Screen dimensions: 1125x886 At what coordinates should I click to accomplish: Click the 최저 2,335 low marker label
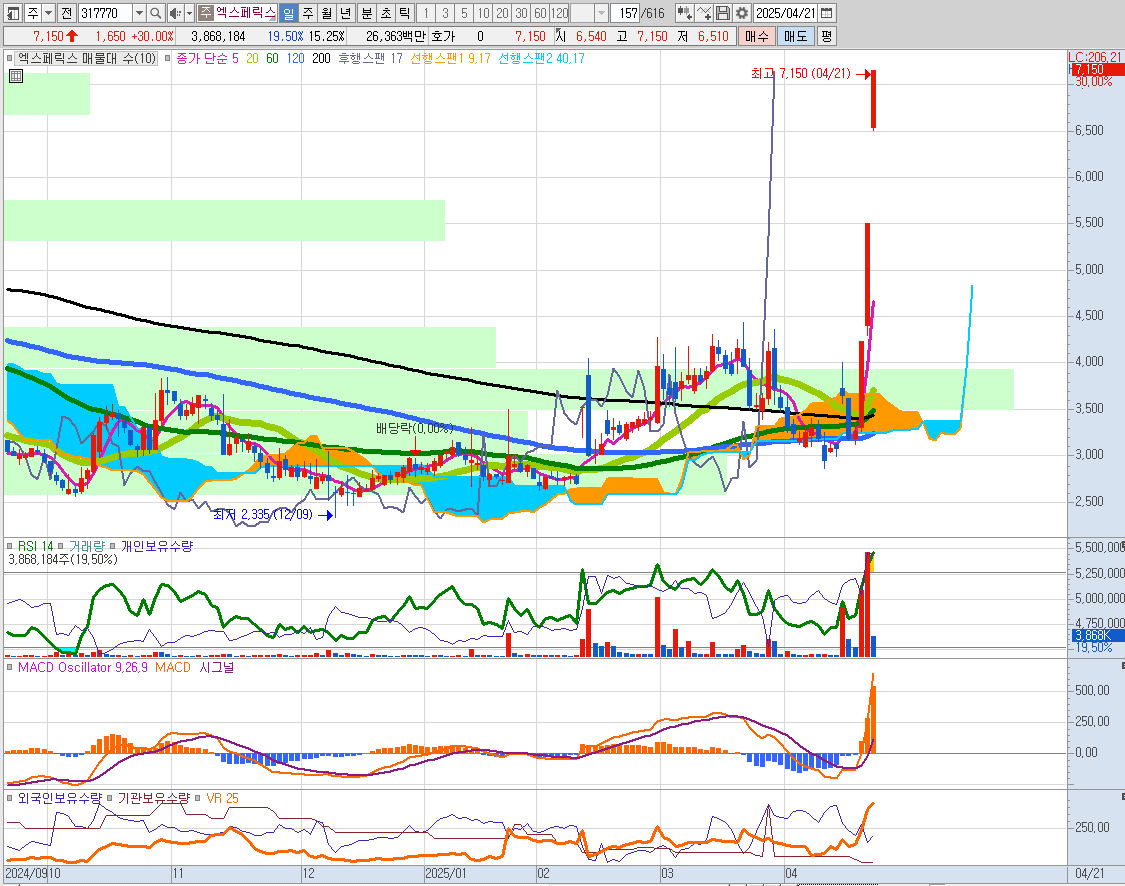263,514
